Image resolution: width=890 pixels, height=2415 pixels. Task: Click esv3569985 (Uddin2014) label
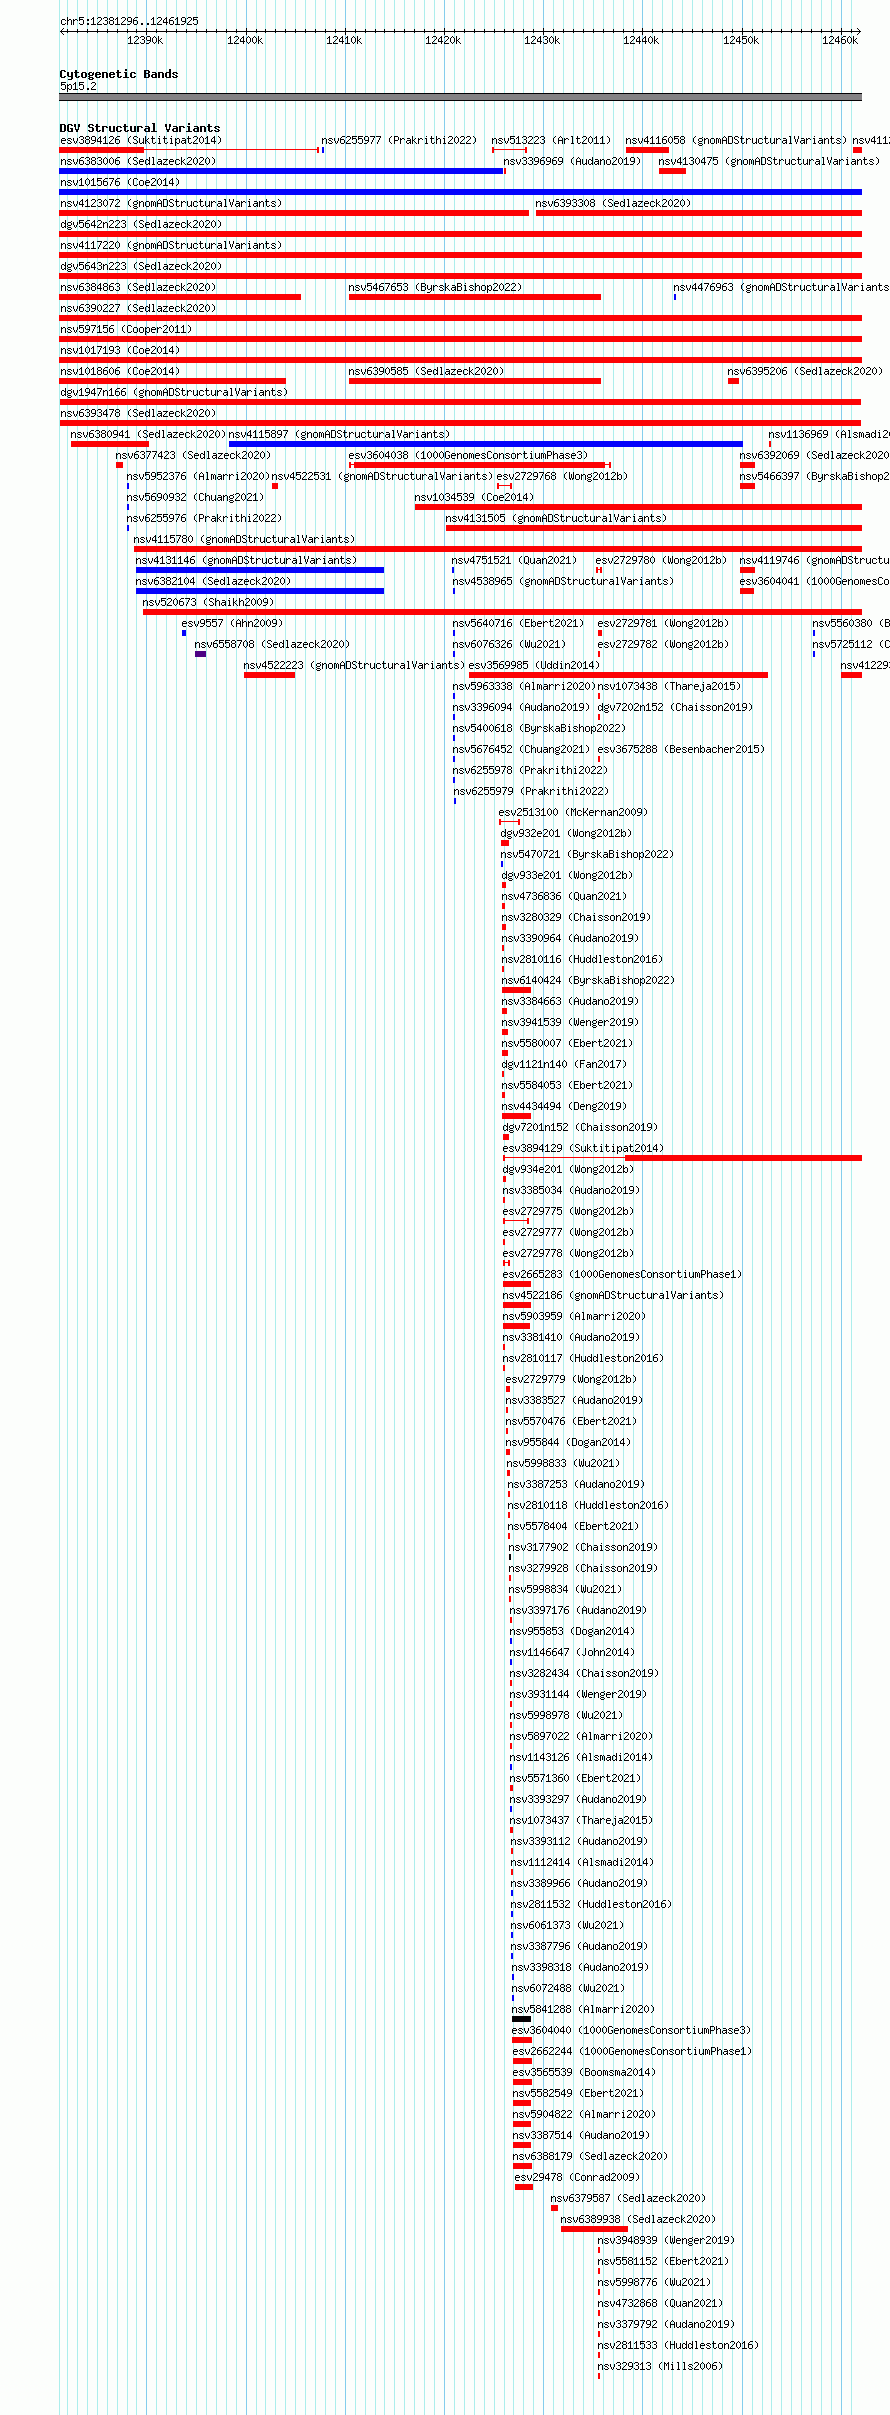tap(534, 665)
